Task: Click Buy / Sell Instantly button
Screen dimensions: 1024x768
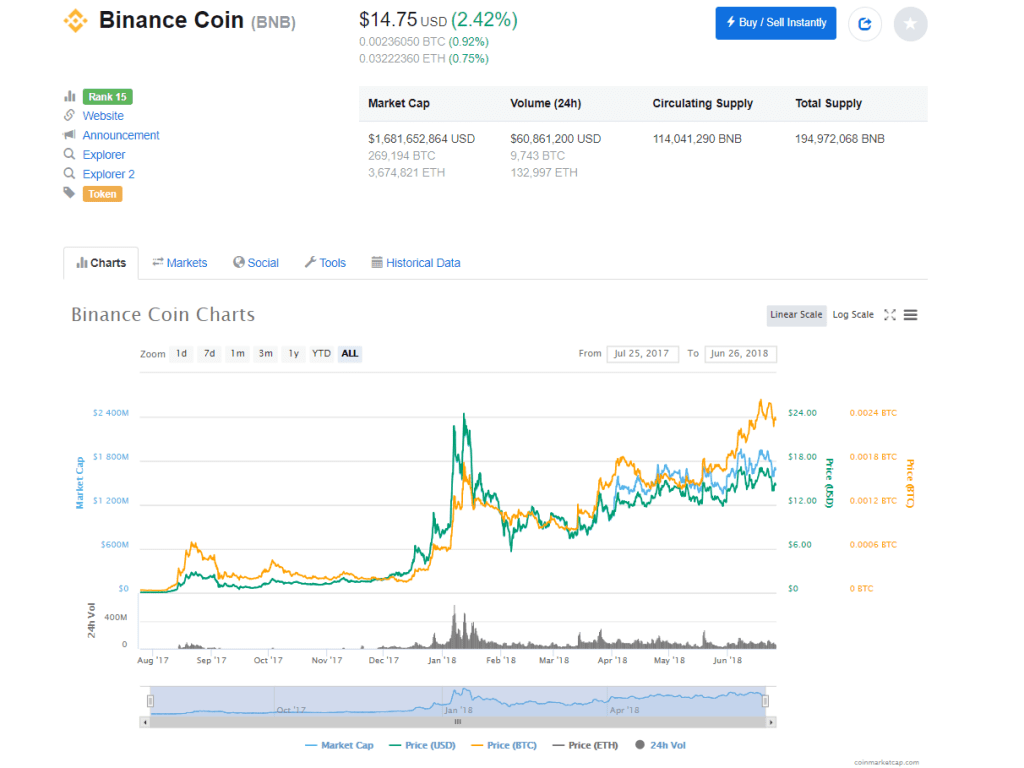Action: (x=775, y=23)
